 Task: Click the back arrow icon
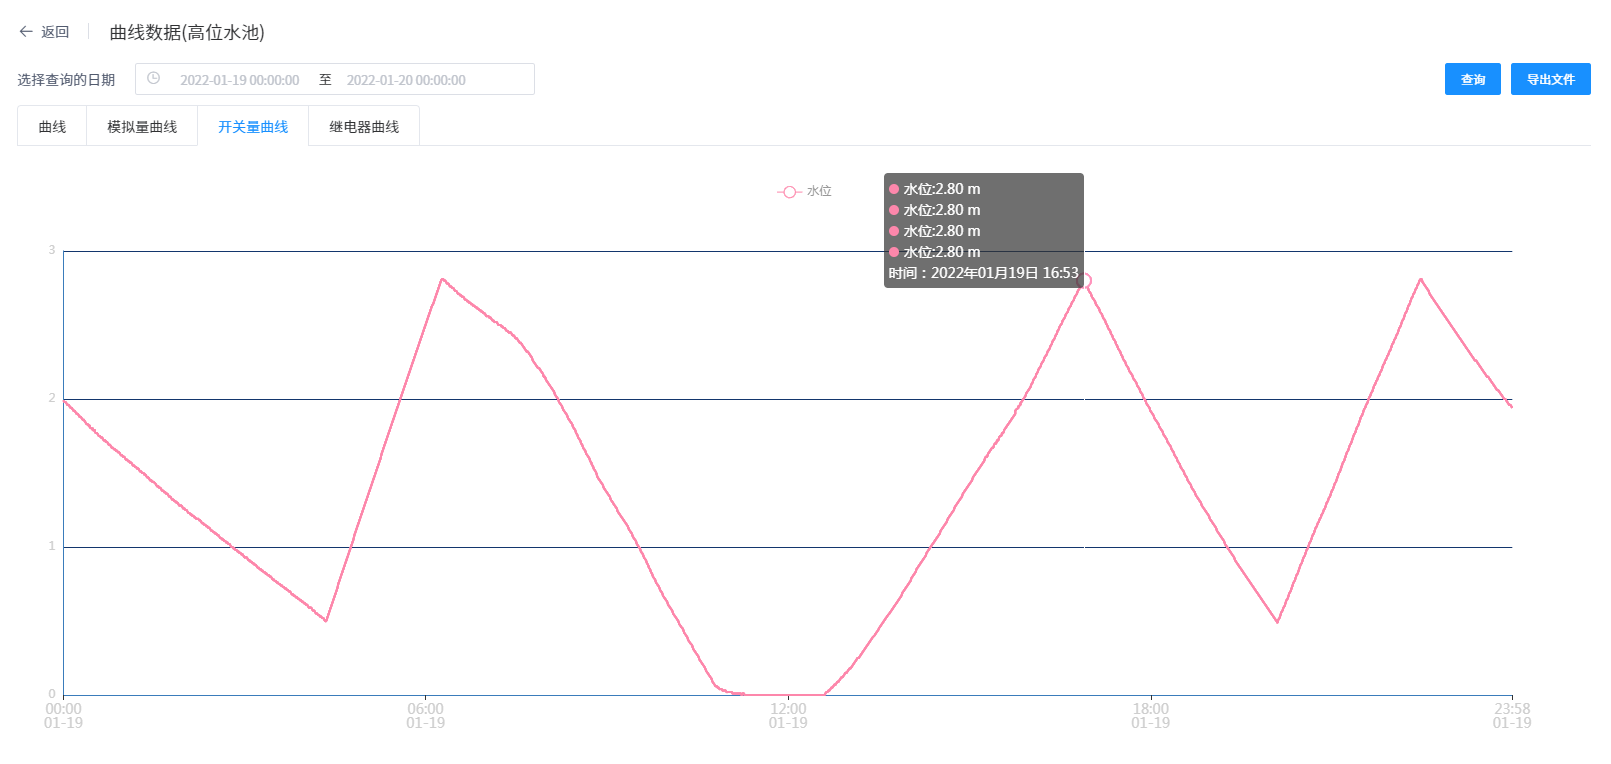pyautogui.click(x=26, y=32)
